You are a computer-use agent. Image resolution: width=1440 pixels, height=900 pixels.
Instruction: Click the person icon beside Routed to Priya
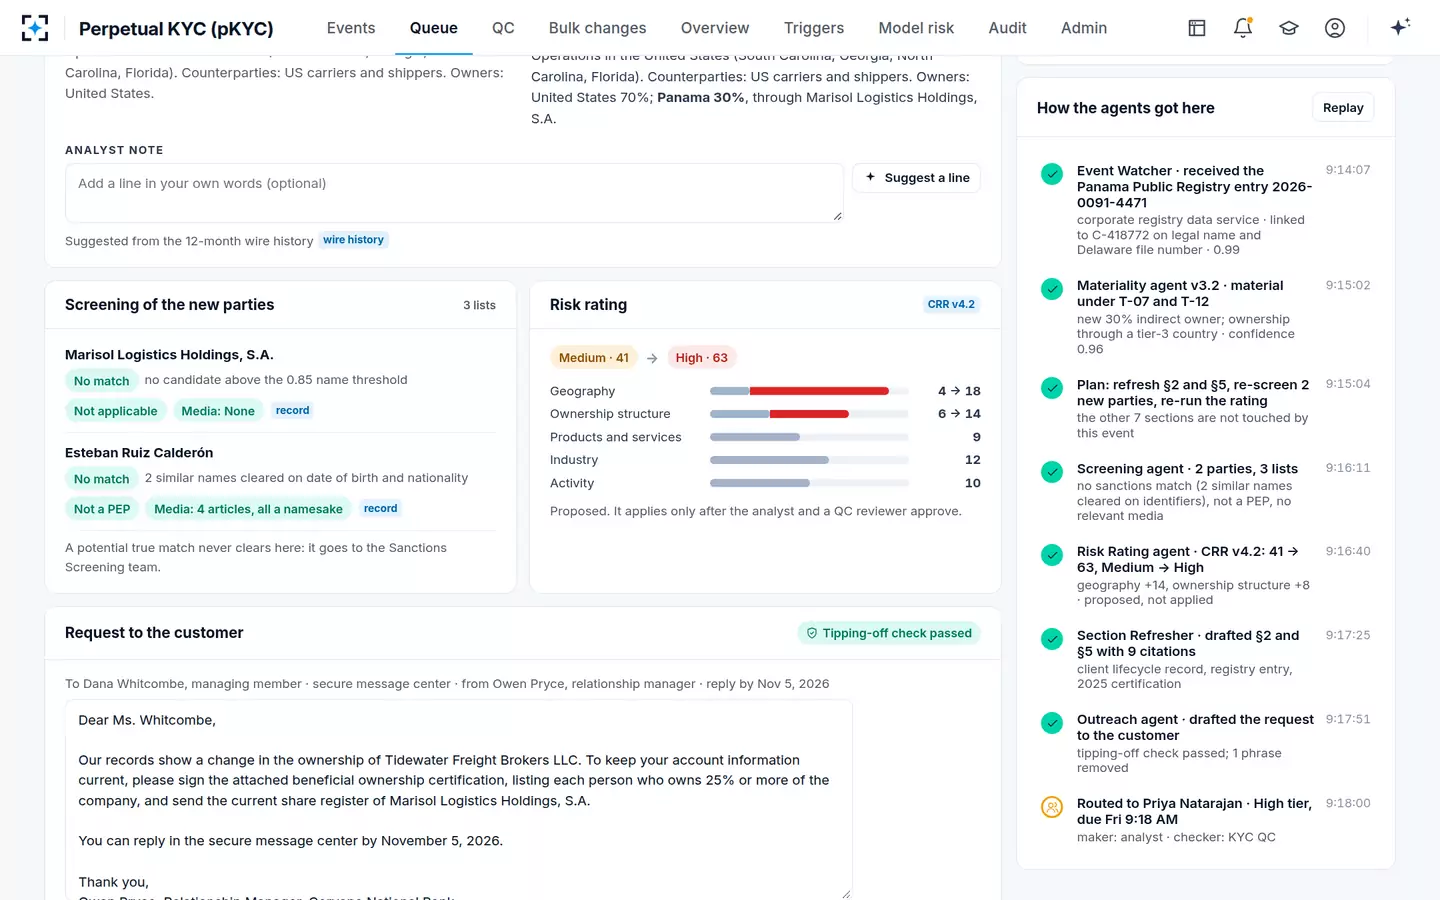pos(1052,807)
